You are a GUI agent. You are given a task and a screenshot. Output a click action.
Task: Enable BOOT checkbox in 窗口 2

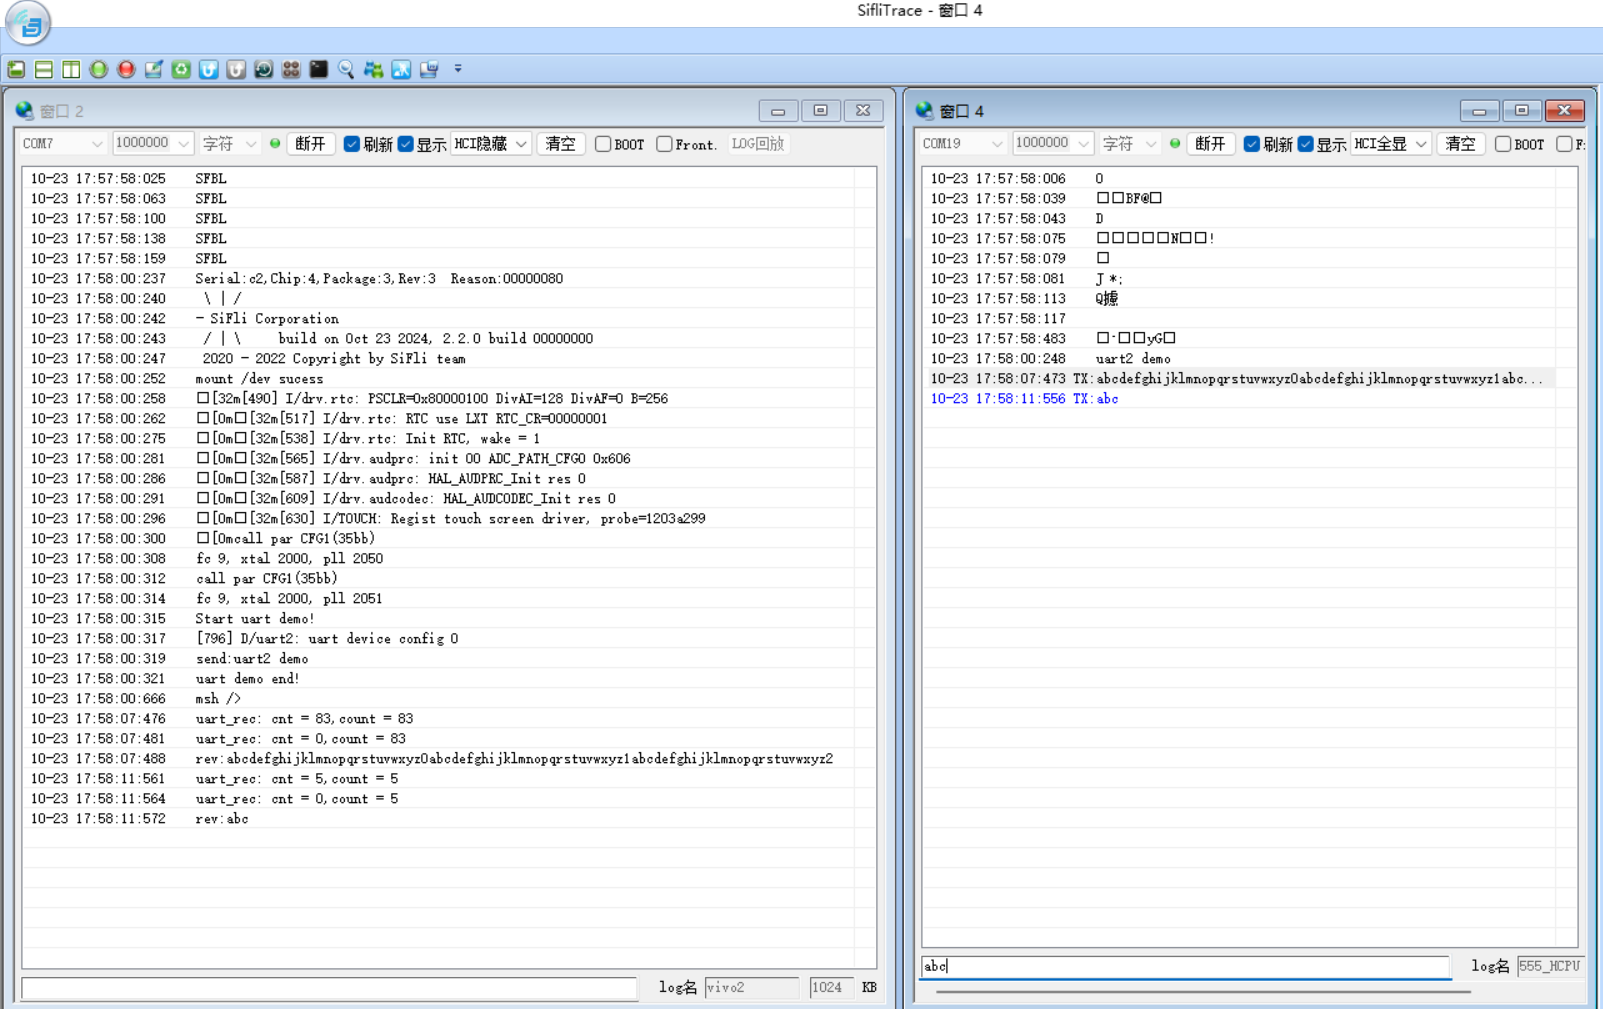pos(603,144)
